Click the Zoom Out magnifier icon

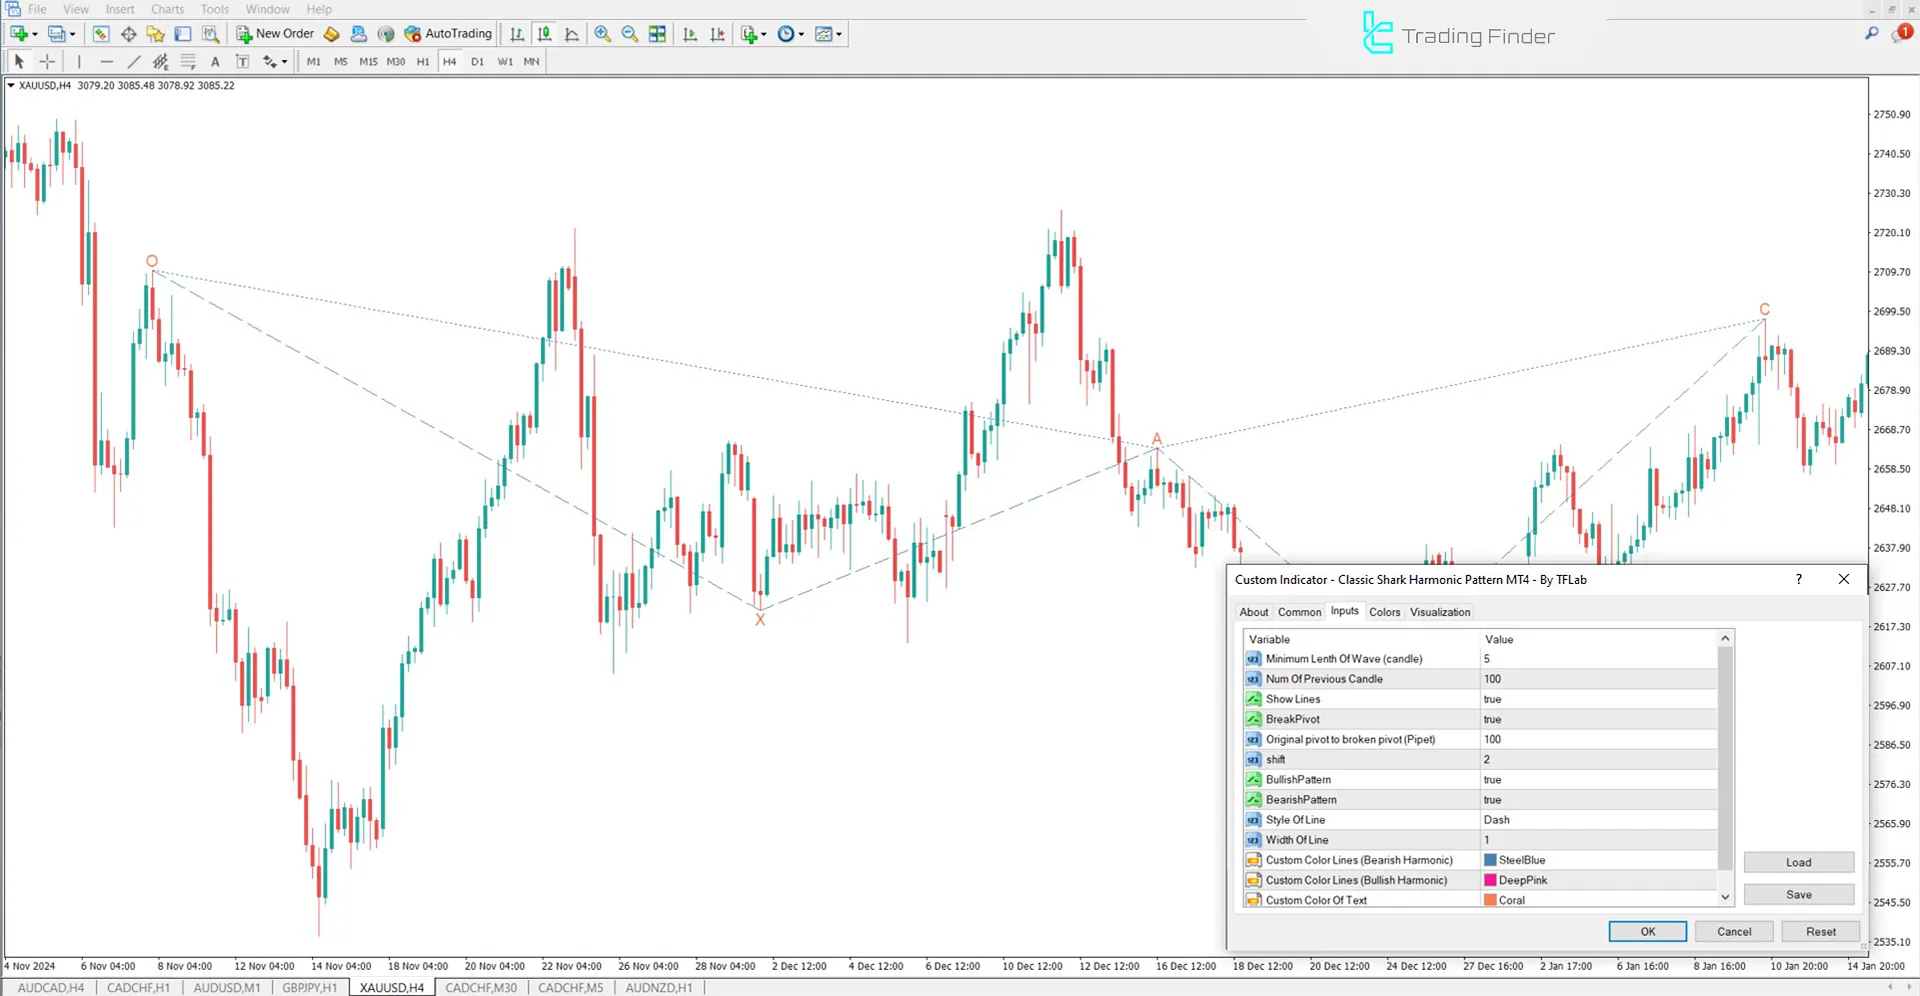pyautogui.click(x=629, y=33)
